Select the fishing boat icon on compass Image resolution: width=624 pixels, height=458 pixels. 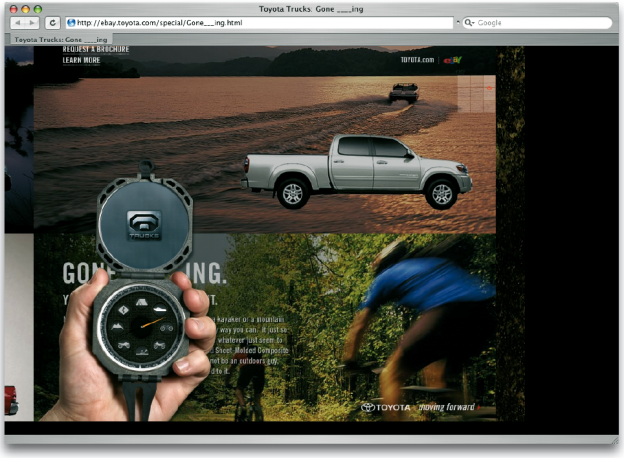[x=142, y=351]
